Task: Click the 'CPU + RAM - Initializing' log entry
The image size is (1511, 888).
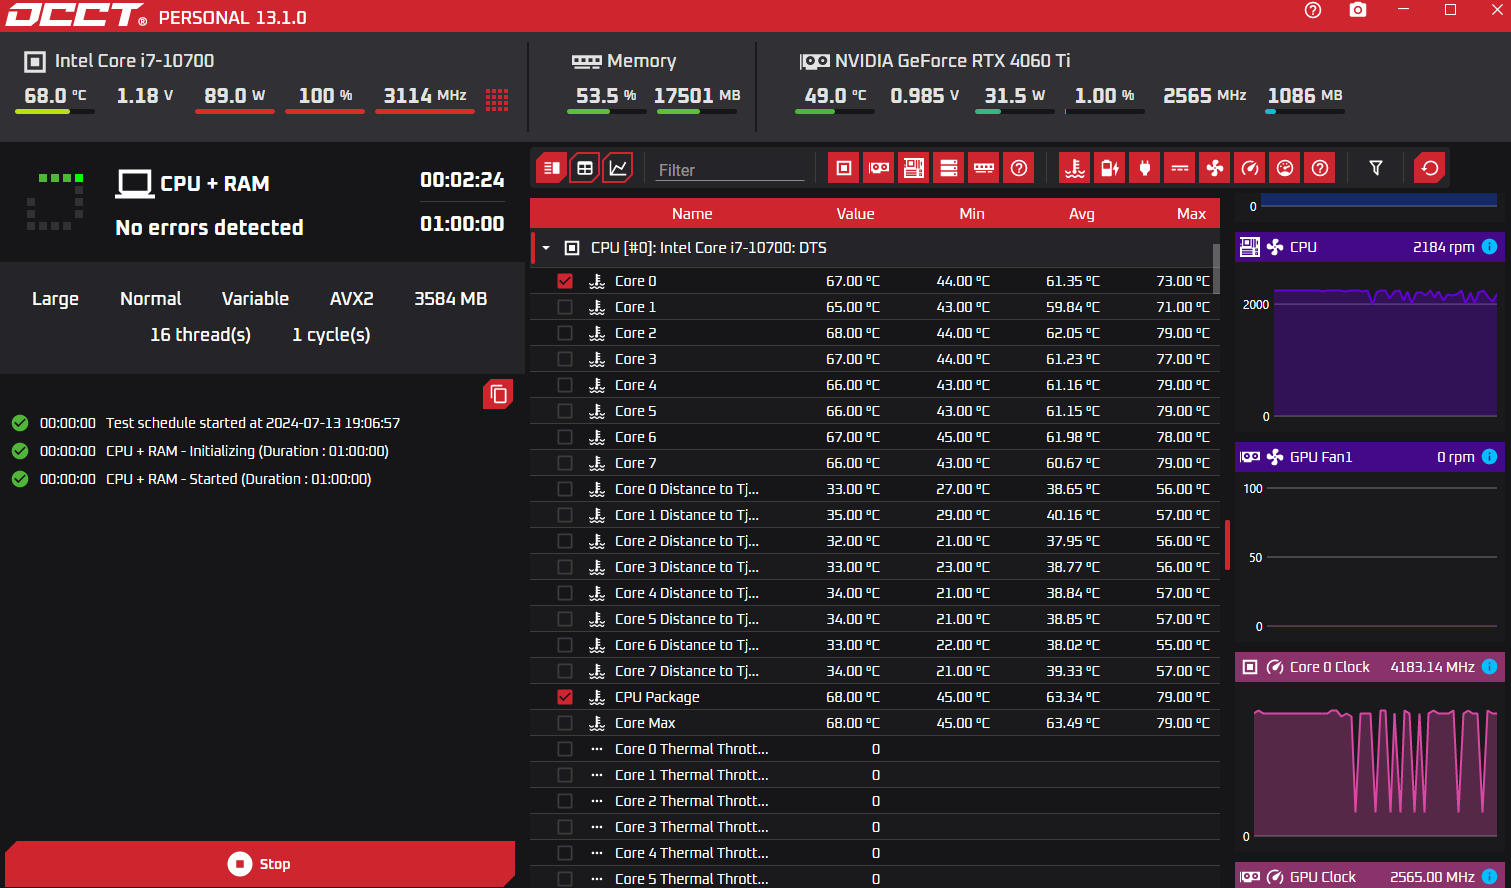Action: pos(247,451)
